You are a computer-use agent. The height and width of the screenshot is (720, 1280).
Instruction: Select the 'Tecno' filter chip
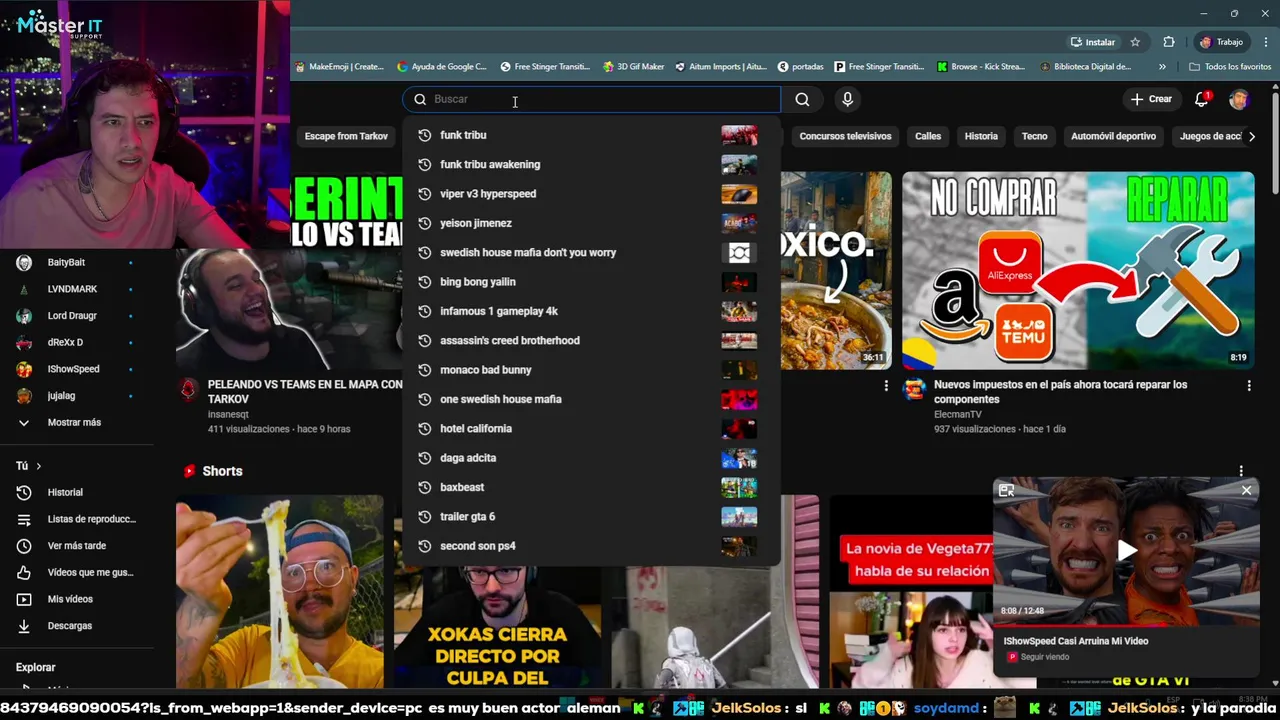(1034, 136)
